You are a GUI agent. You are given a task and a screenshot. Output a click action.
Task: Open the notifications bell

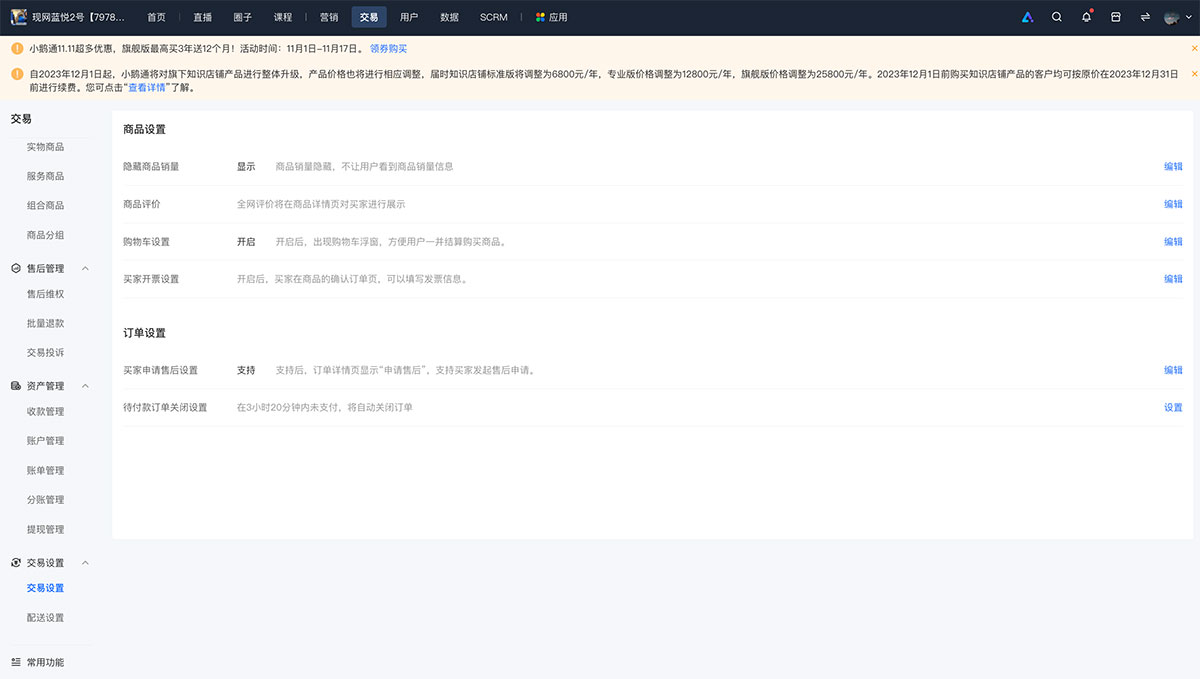(x=1086, y=17)
